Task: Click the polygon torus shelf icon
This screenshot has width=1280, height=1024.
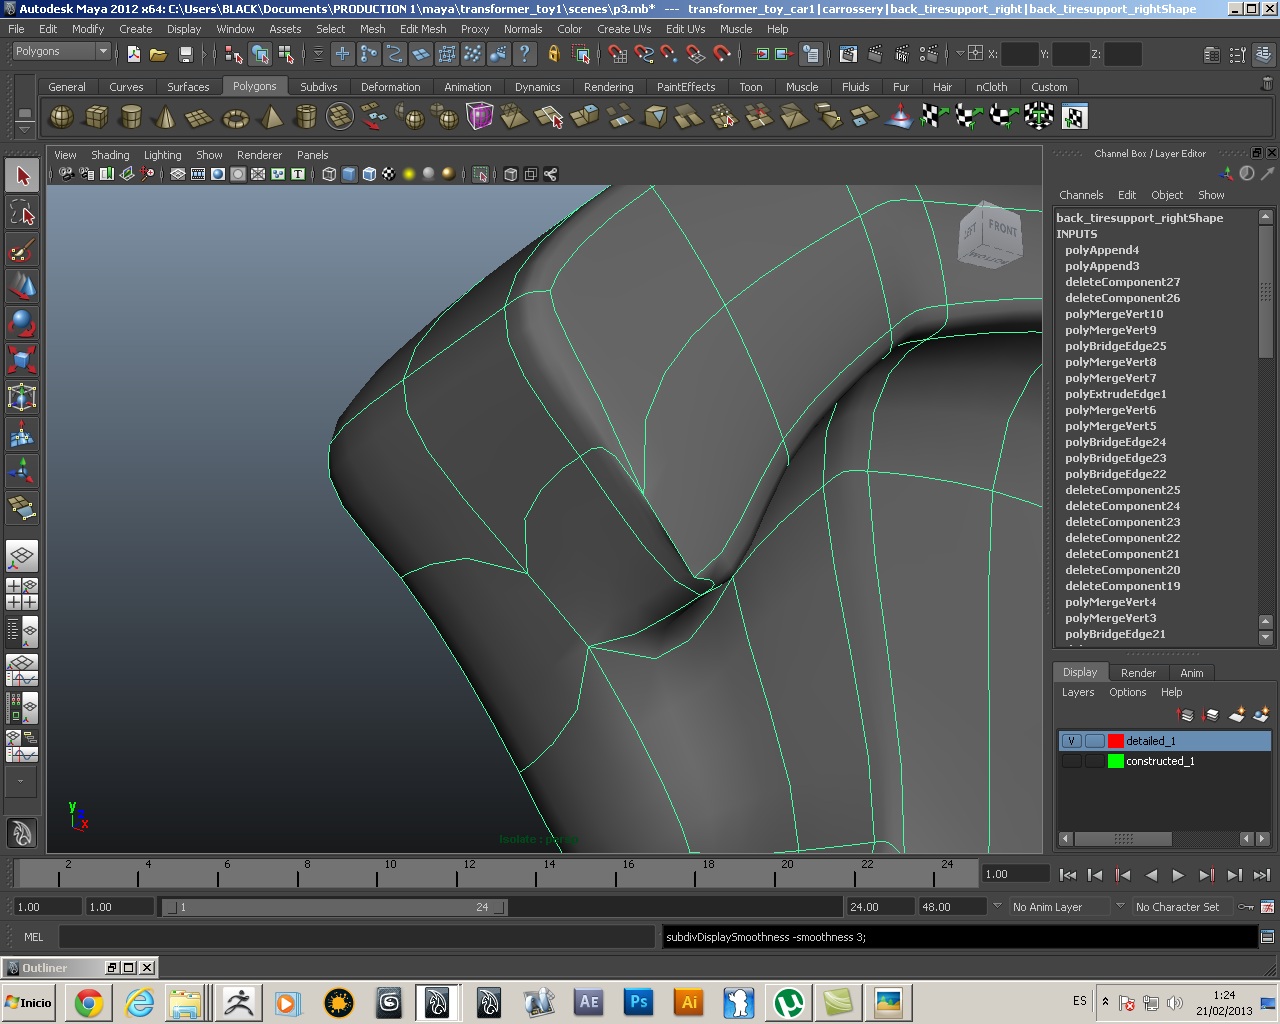Action: coord(235,119)
